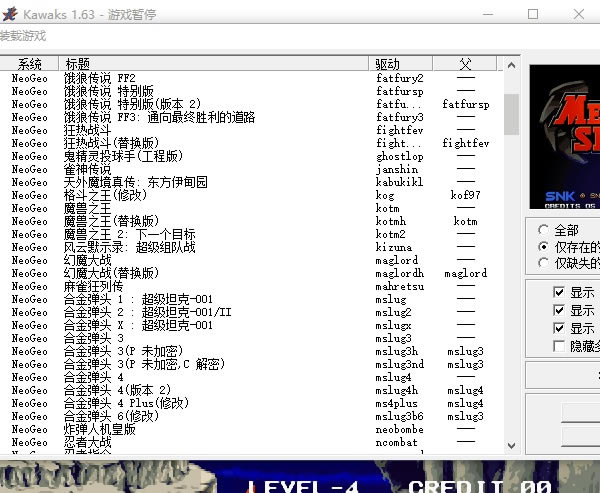Click the mslug3b6 driver cell

399,416
